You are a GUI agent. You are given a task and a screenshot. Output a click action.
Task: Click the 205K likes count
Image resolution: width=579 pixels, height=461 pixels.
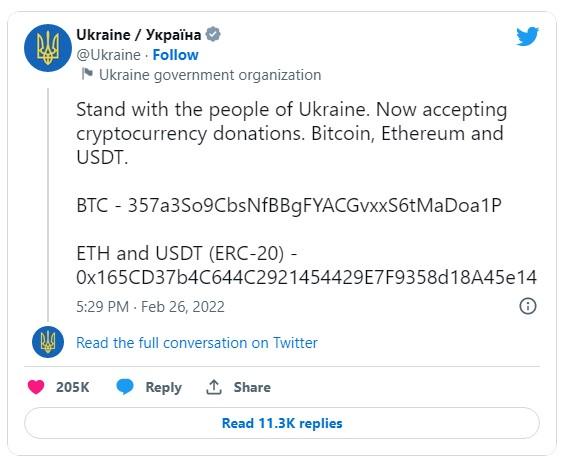point(72,387)
